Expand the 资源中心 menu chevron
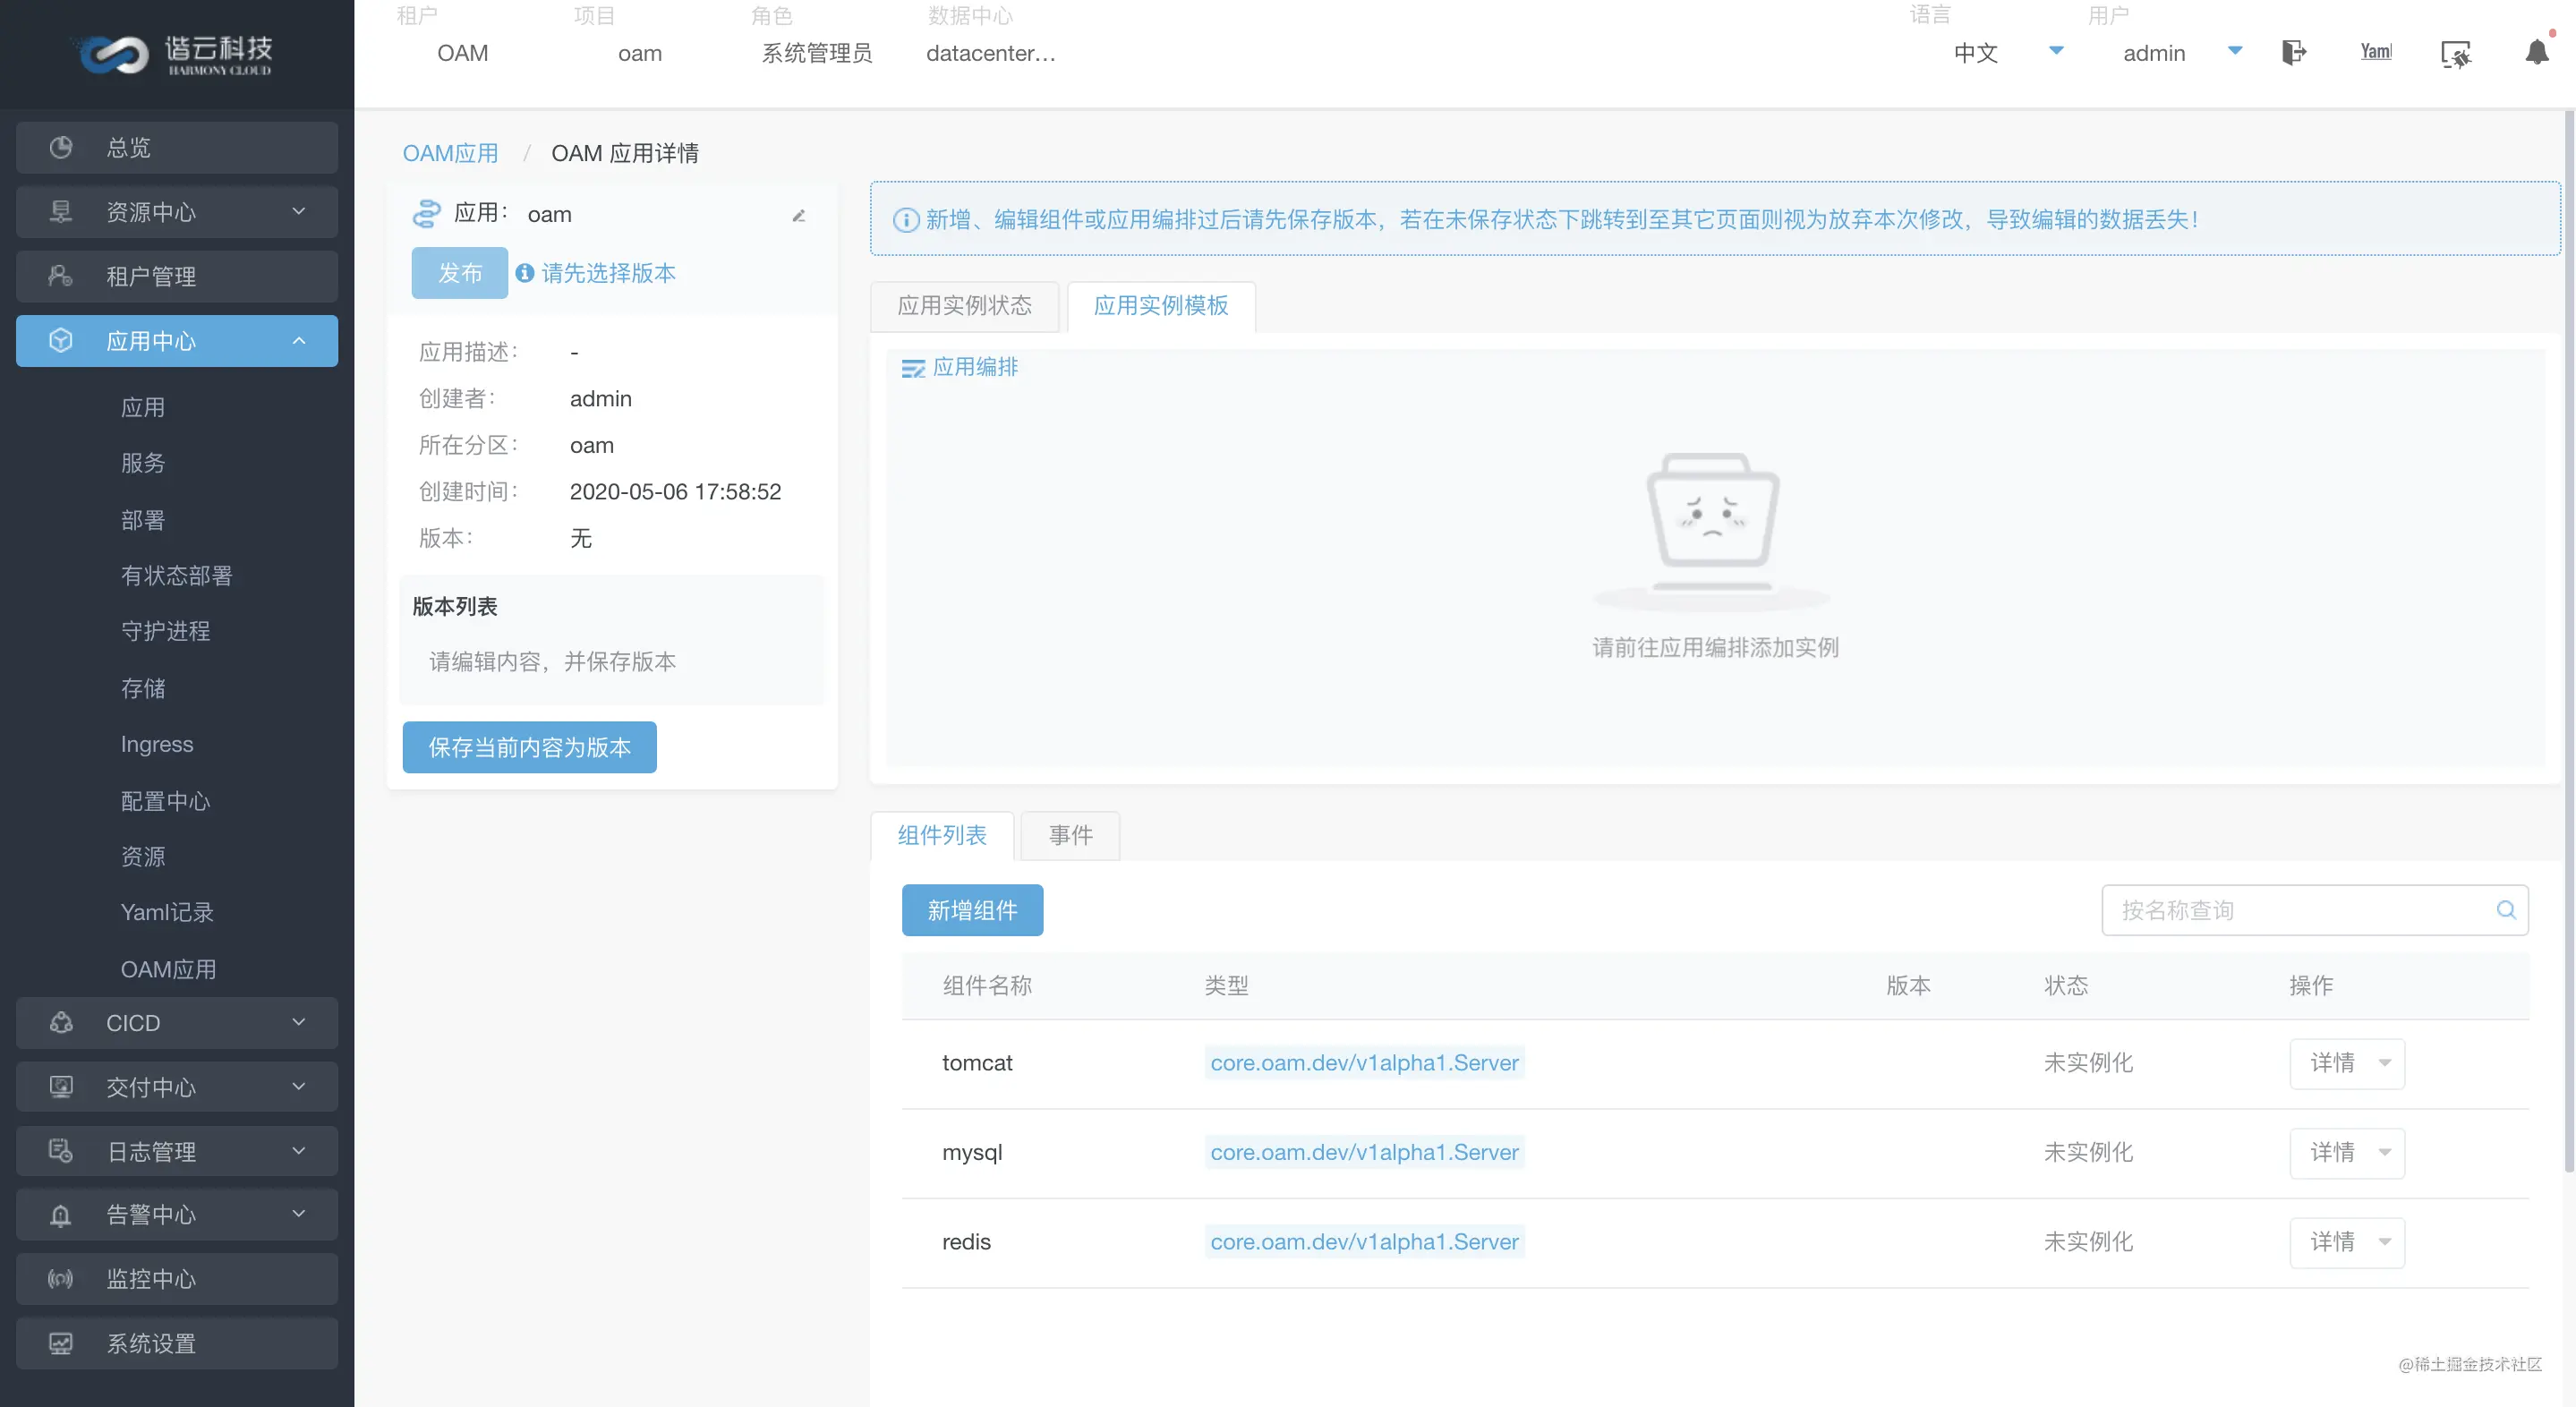The width and height of the screenshot is (2576, 1407). 298,212
